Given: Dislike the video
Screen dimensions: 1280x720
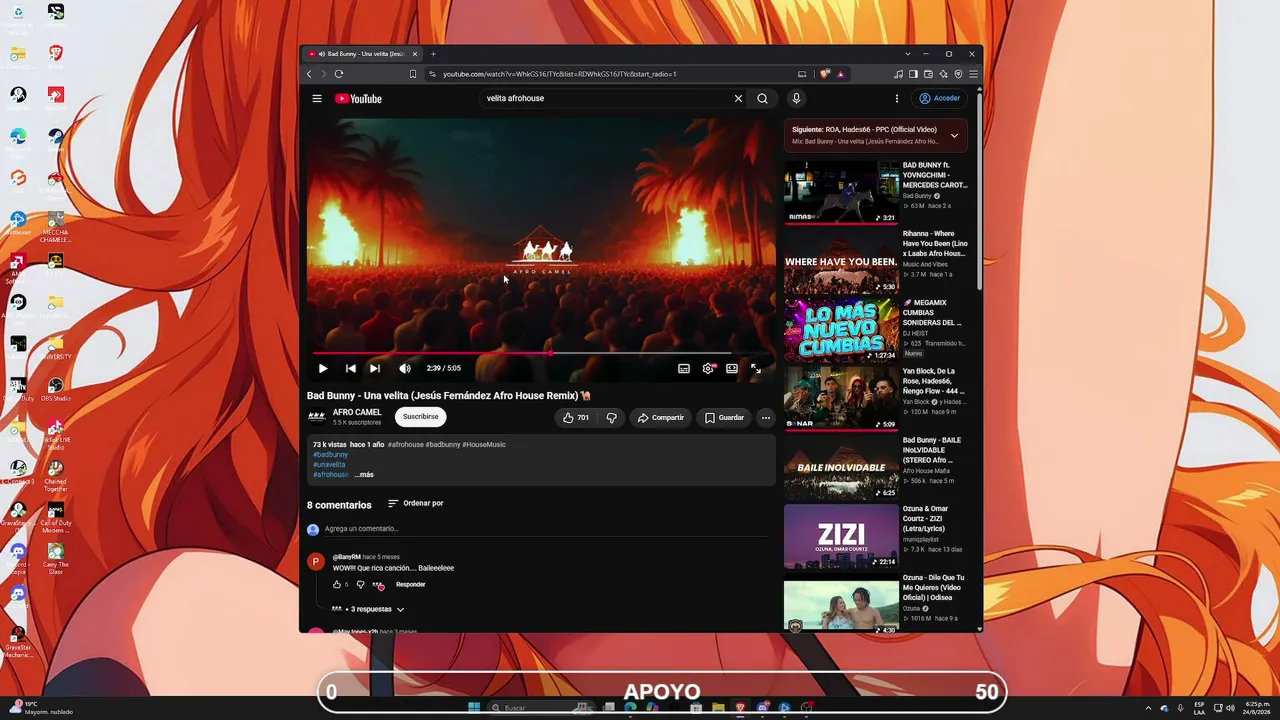Looking at the screenshot, I should point(611,417).
